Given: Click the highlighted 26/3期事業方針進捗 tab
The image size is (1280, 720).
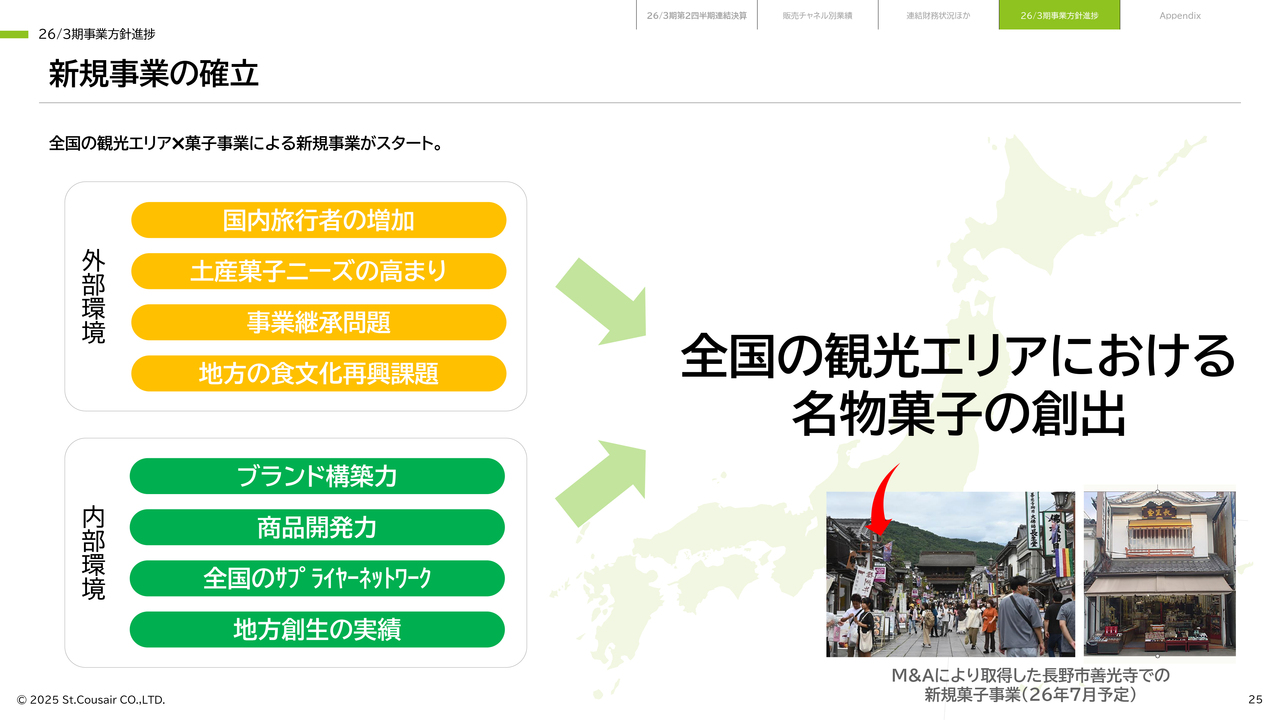Looking at the screenshot, I should [1059, 16].
